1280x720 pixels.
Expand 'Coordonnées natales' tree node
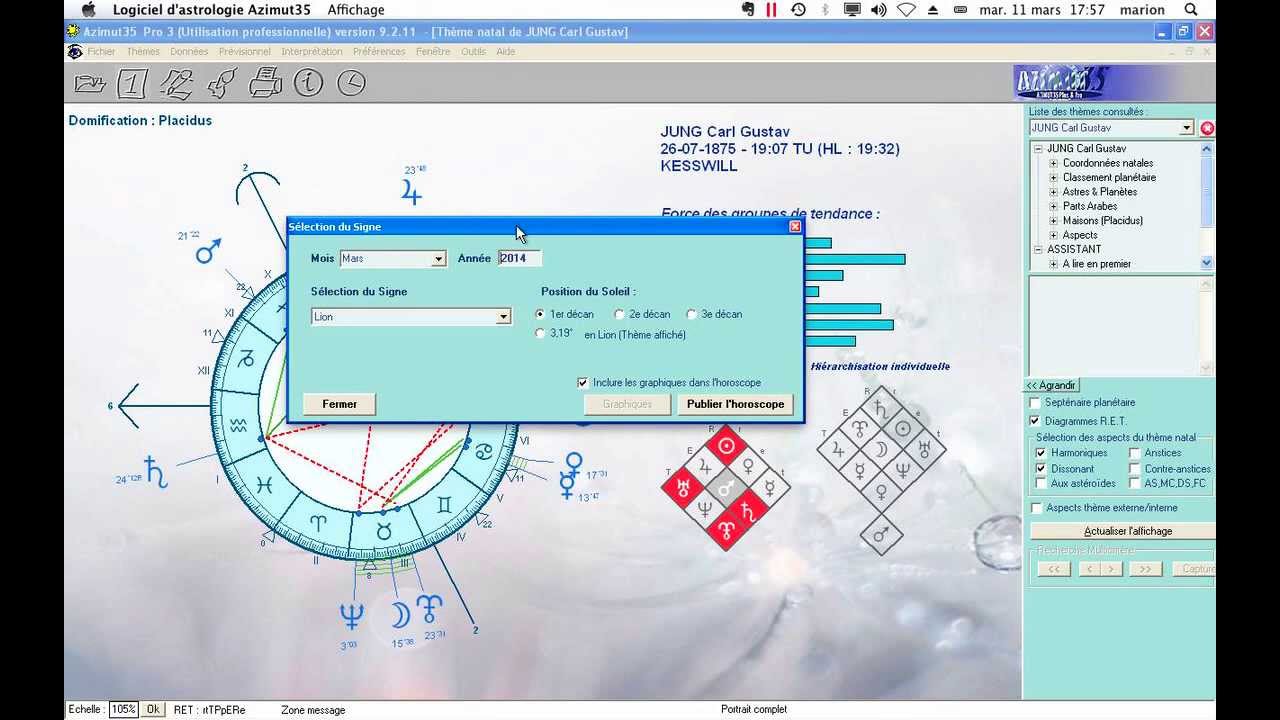coord(1053,163)
